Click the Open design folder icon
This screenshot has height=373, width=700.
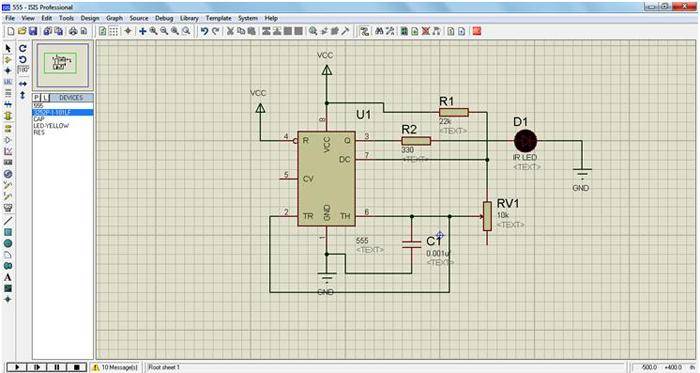click(x=22, y=31)
